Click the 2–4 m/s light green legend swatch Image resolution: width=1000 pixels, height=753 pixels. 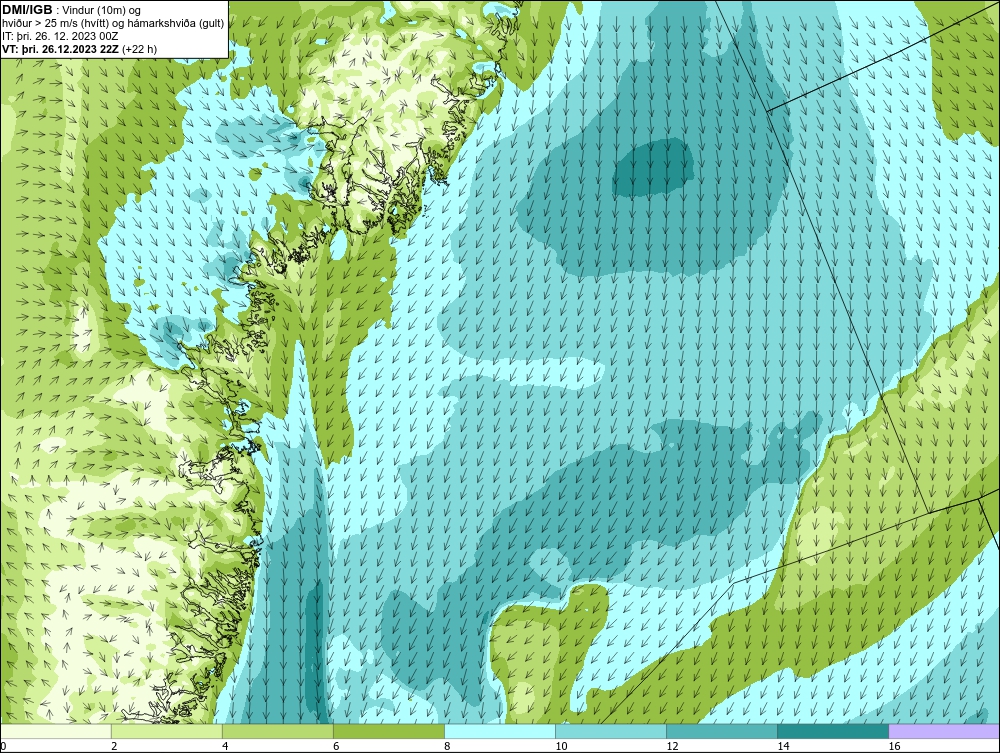[x=167, y=731]
